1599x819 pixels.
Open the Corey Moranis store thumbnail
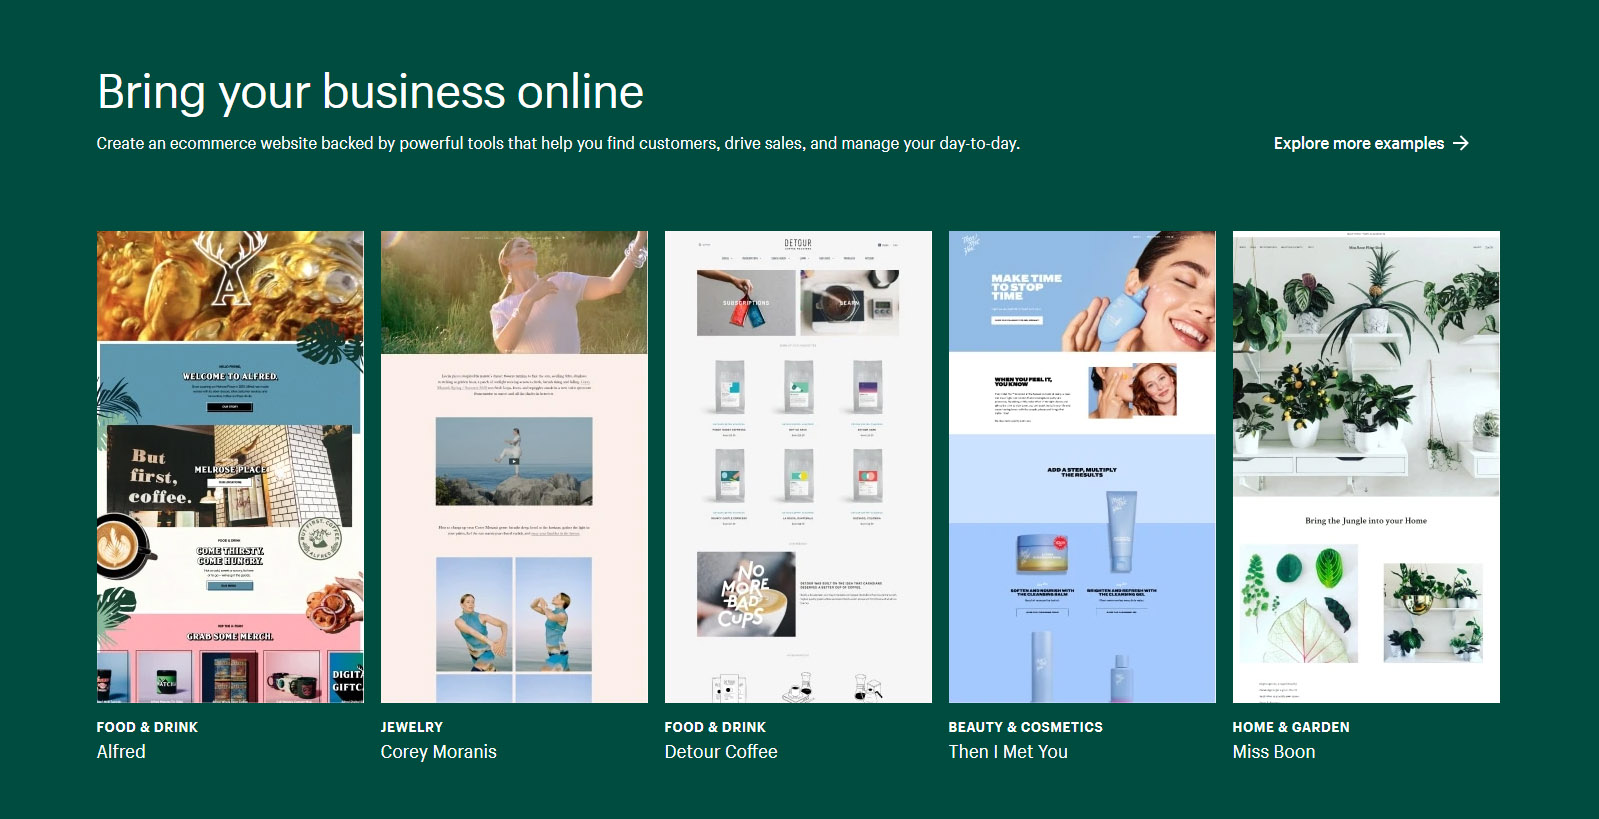(x=514, y=467)
